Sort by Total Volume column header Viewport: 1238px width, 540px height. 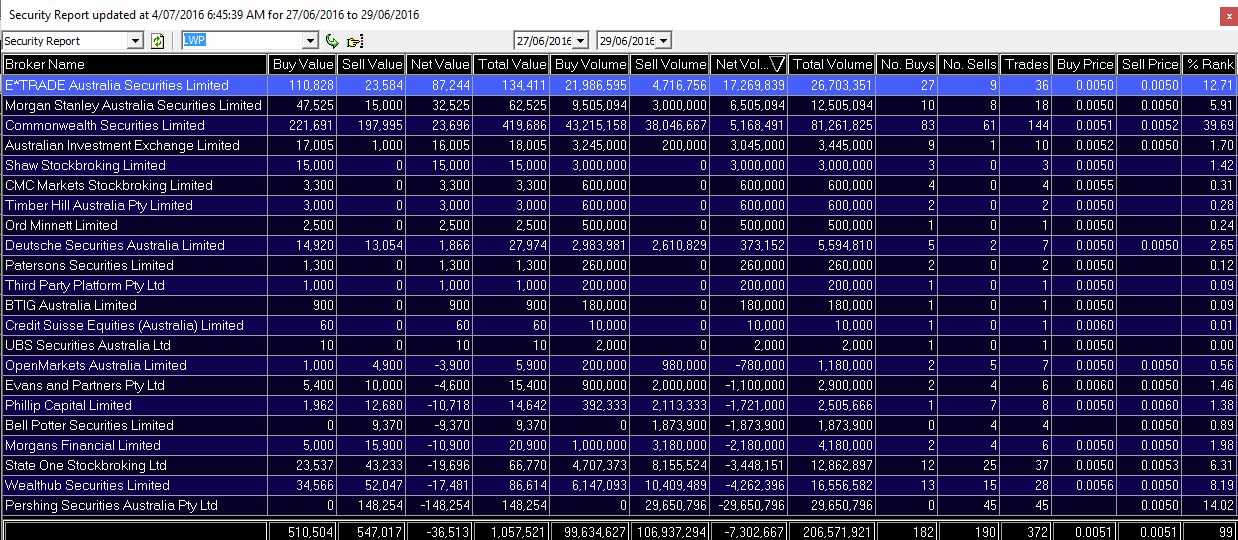pyautogui.click(x=832, y=64)
